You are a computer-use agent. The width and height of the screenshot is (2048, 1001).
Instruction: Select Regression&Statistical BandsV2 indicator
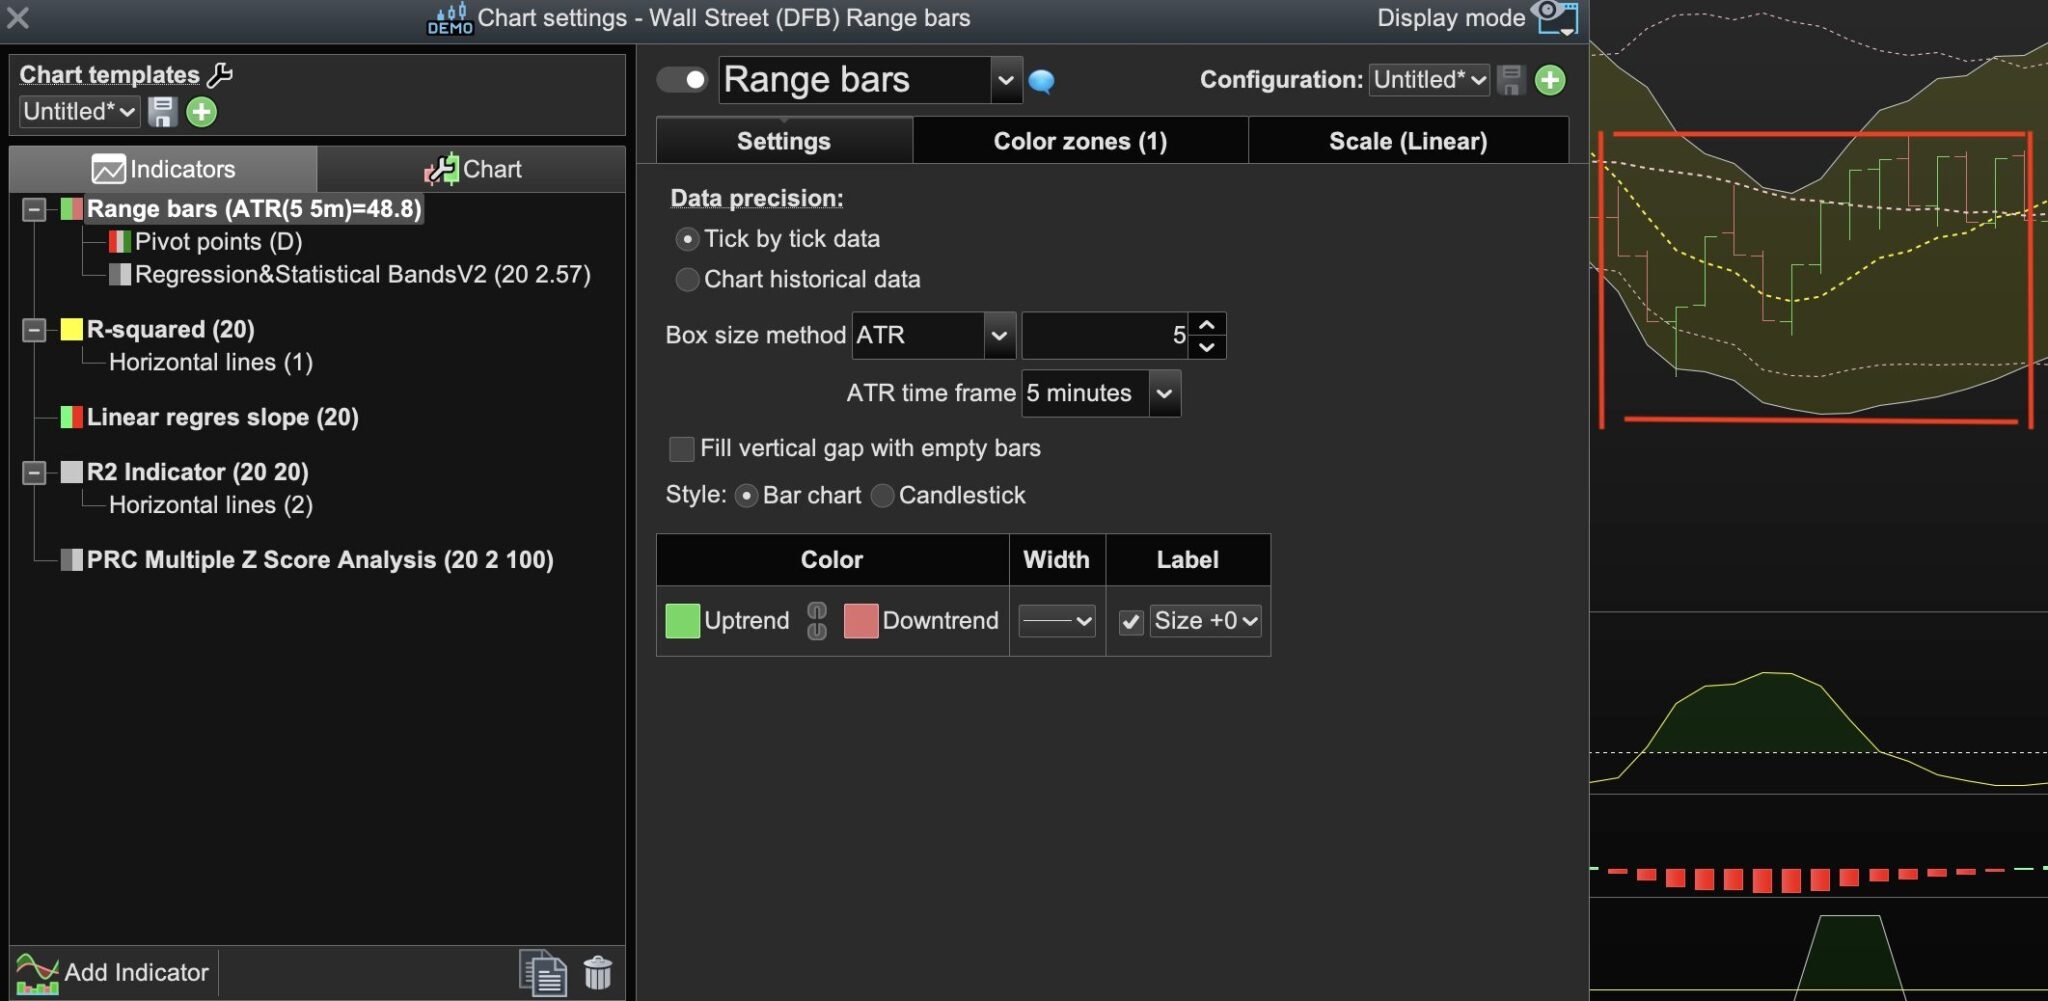pyautogui.click(x=362, y=275)
